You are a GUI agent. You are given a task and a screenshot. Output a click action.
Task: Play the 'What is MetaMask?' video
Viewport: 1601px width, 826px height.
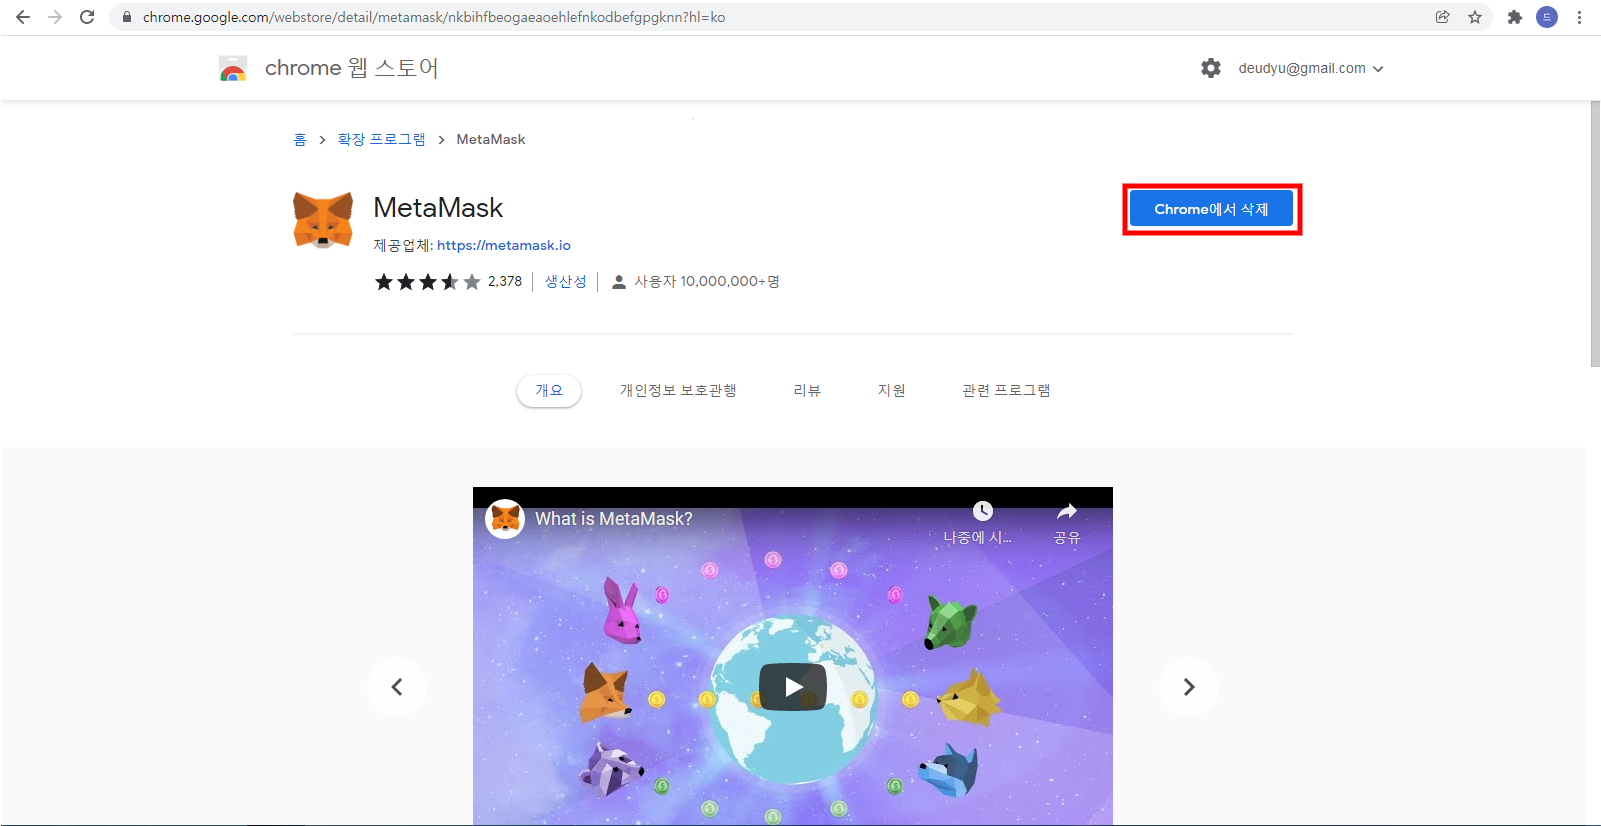tap(793, 687)
